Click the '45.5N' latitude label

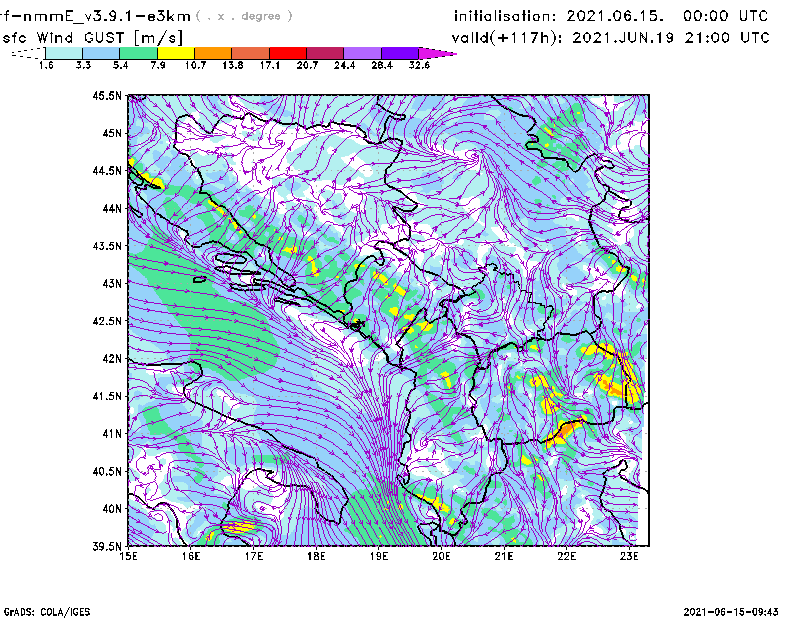tap(107, 95)
